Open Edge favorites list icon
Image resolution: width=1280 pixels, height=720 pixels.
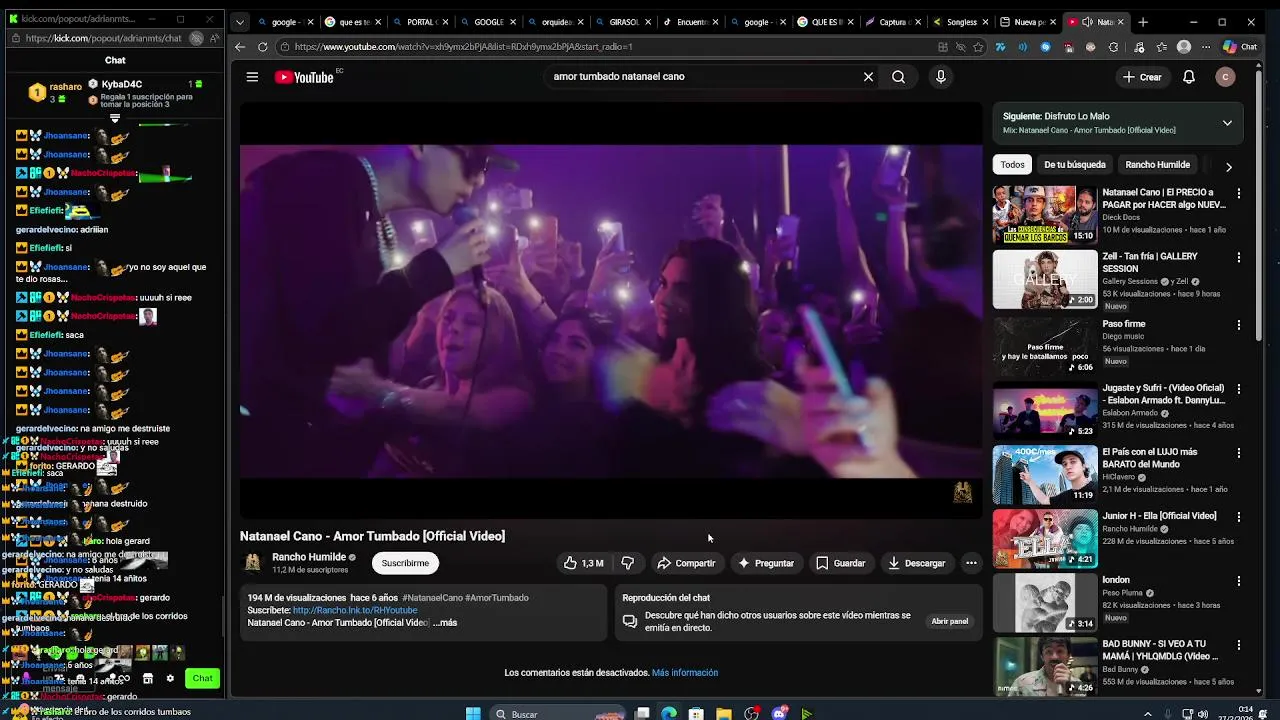pyautogui.click(x=1161, y=47)
